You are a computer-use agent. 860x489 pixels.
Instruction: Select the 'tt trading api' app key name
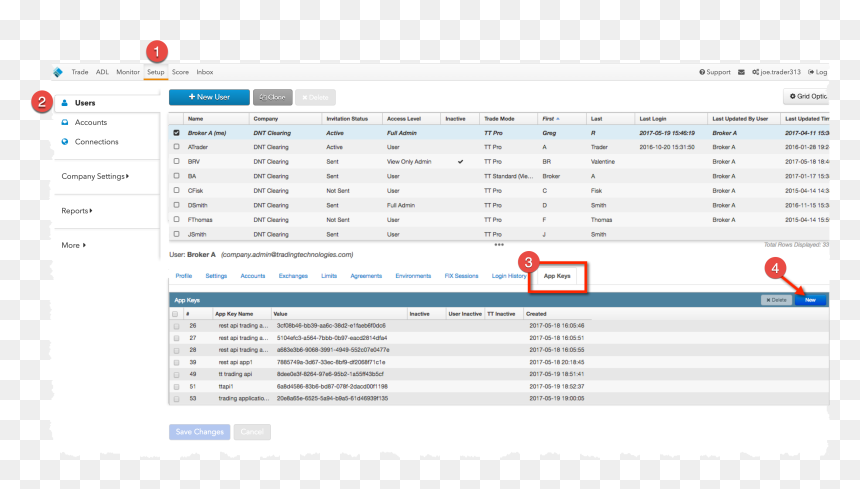point(235,374)
